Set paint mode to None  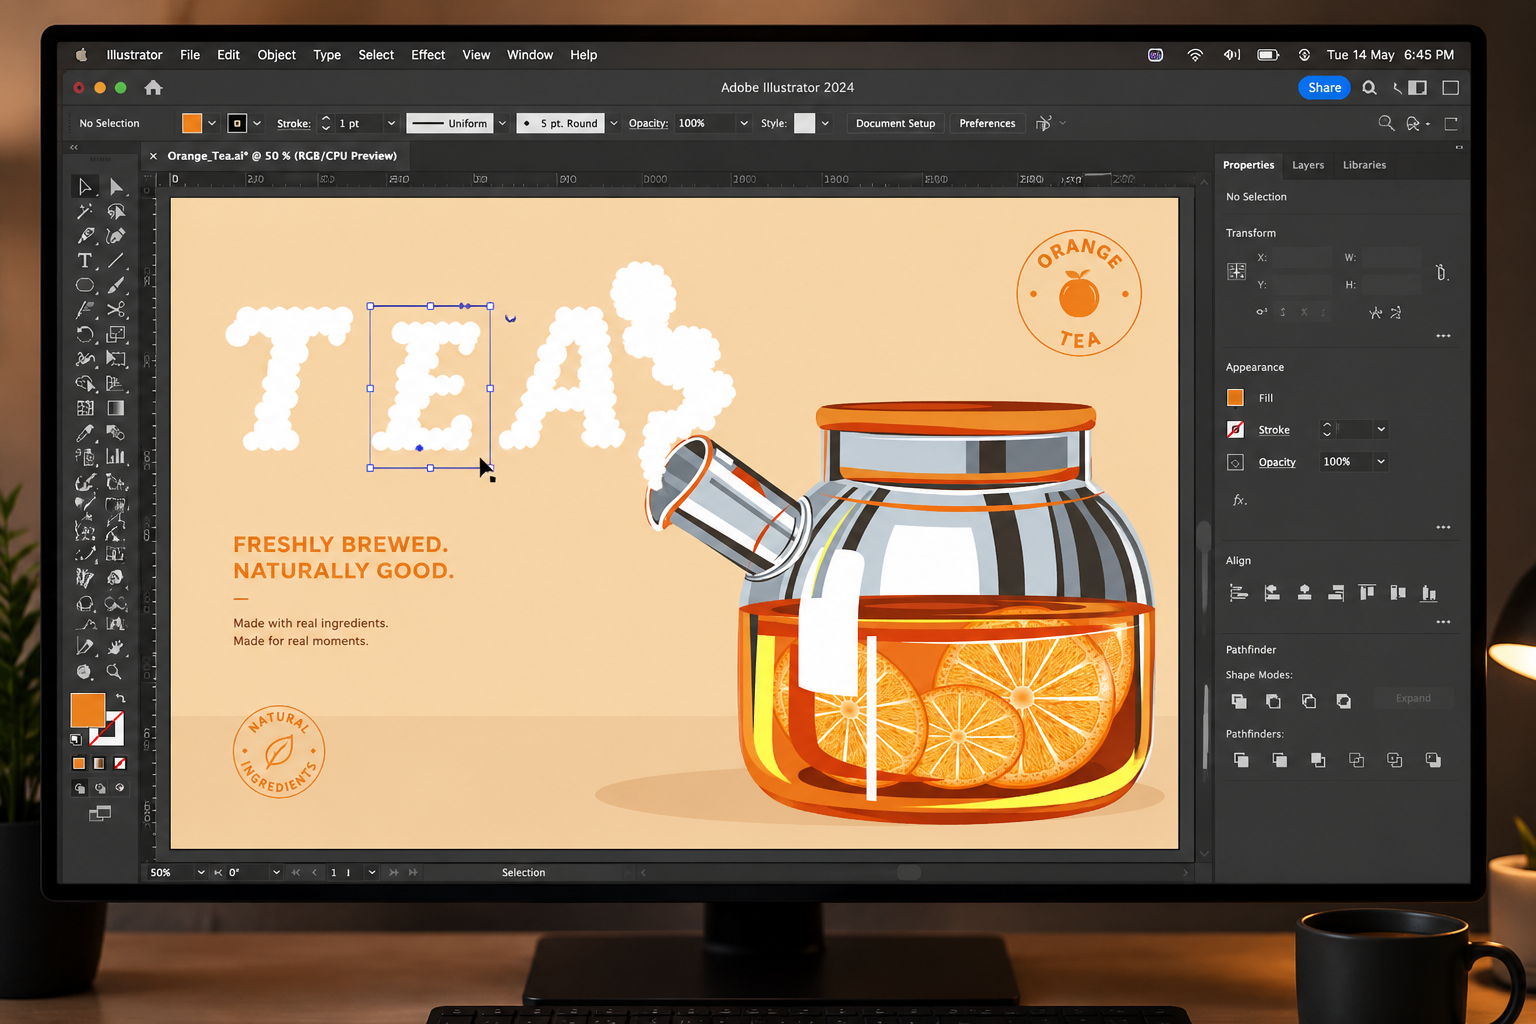coord(120,763)
